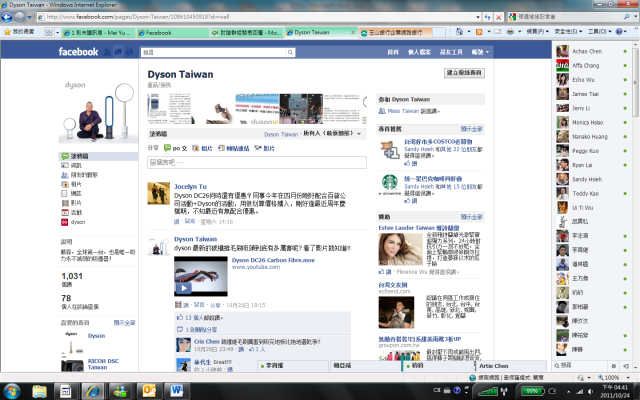640x400 pixels.
Task: Click Jocelyn Tu's profile picture thumbnail
Action: (158, 193)
